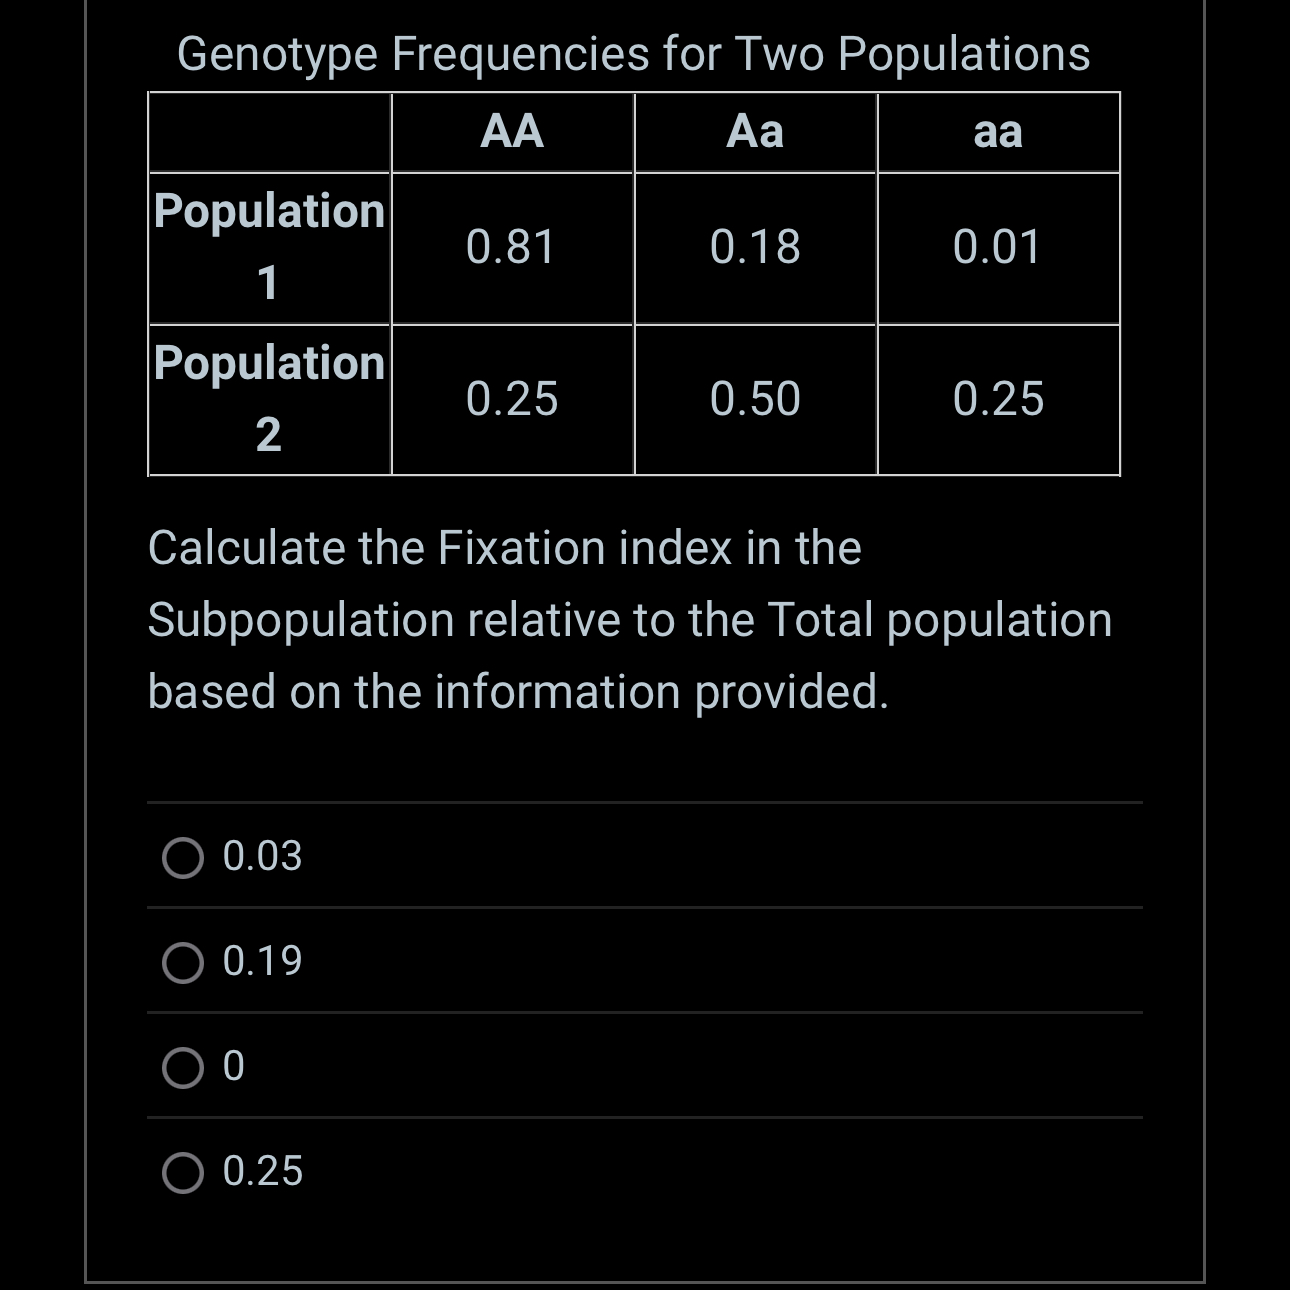Select the 0.25 answer option
The image size is (1290, 1290).
184,1172
